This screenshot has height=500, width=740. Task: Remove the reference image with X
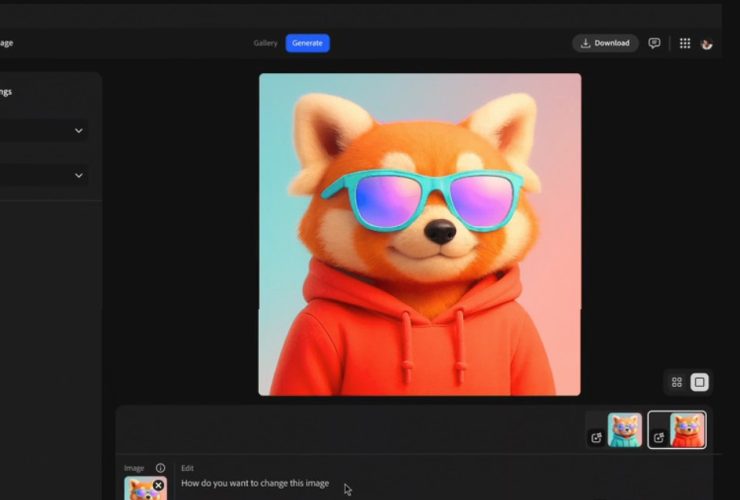click(x=159, y=485)
